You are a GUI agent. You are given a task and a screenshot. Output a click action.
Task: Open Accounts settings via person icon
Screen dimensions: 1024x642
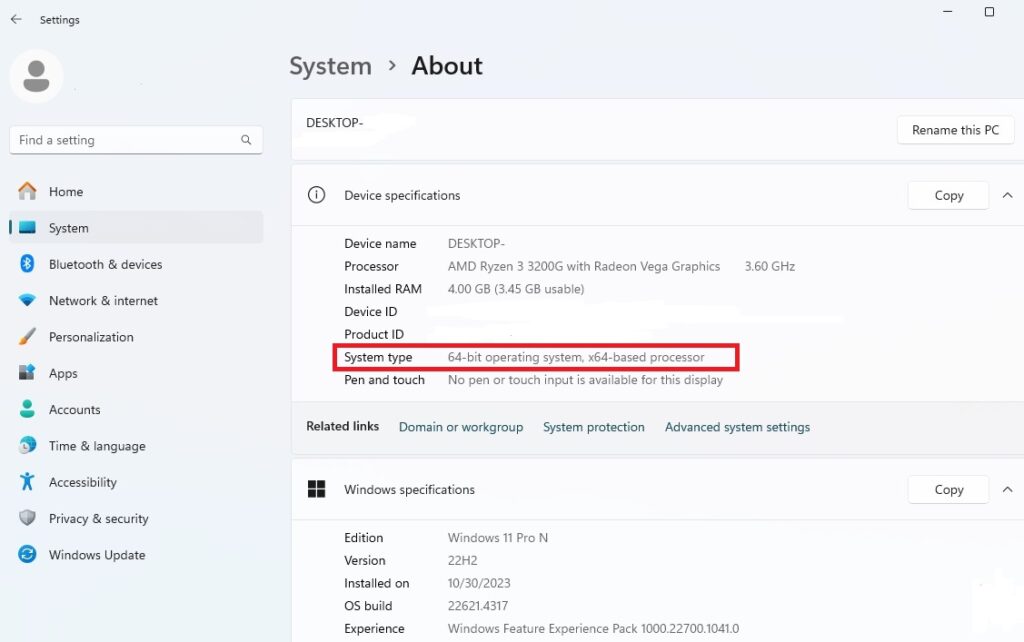click(x=27, y=409)
